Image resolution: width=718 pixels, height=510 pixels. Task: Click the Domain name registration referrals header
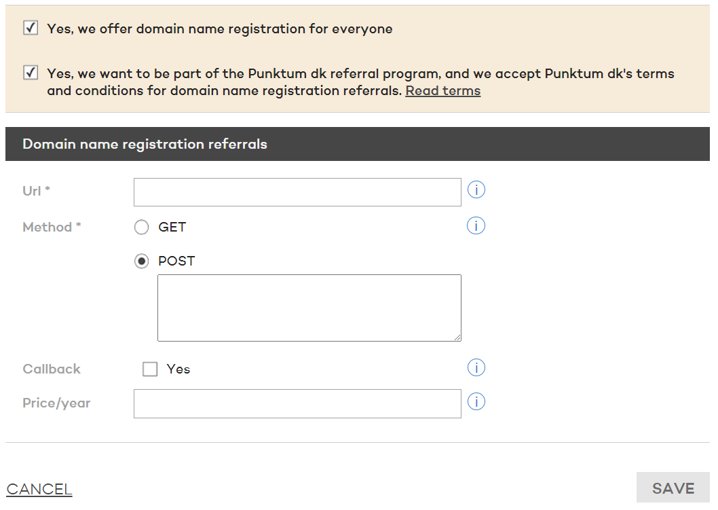click(x=145, y=144)
